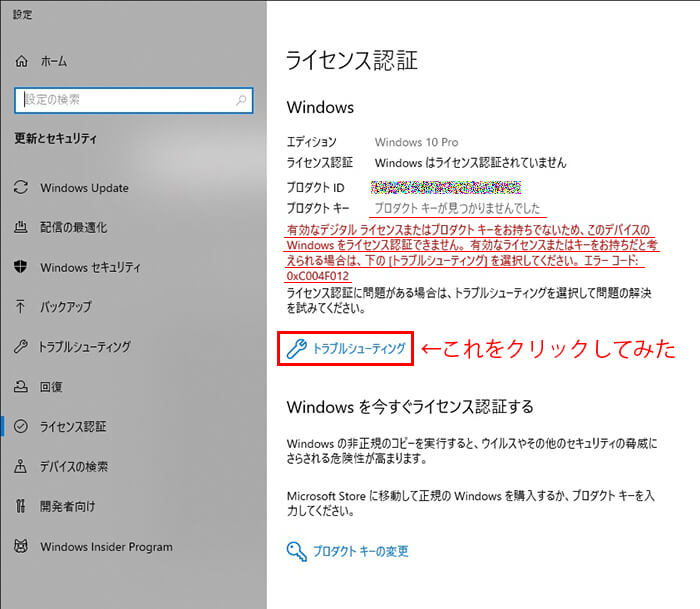This screenshot has height=609, width=700.
Task: Select ライセンス認証 text in sidebar
Action: [x=73, y=426]
